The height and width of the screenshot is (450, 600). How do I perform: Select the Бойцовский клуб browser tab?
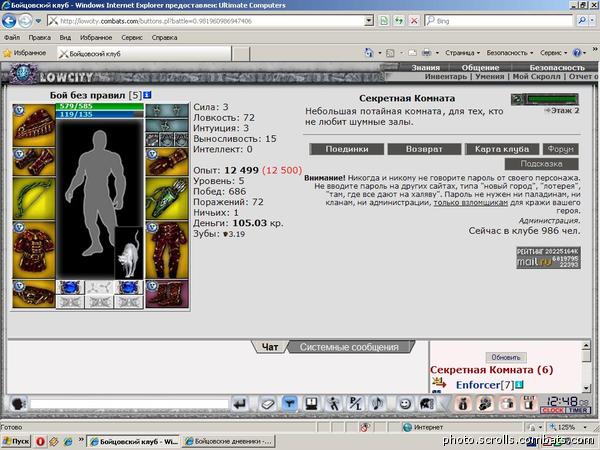[144, 54]
